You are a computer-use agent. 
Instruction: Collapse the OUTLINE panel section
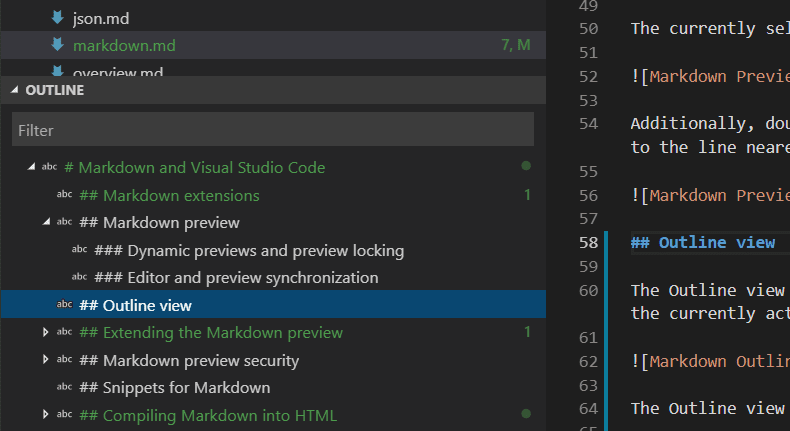pos(14,90)
